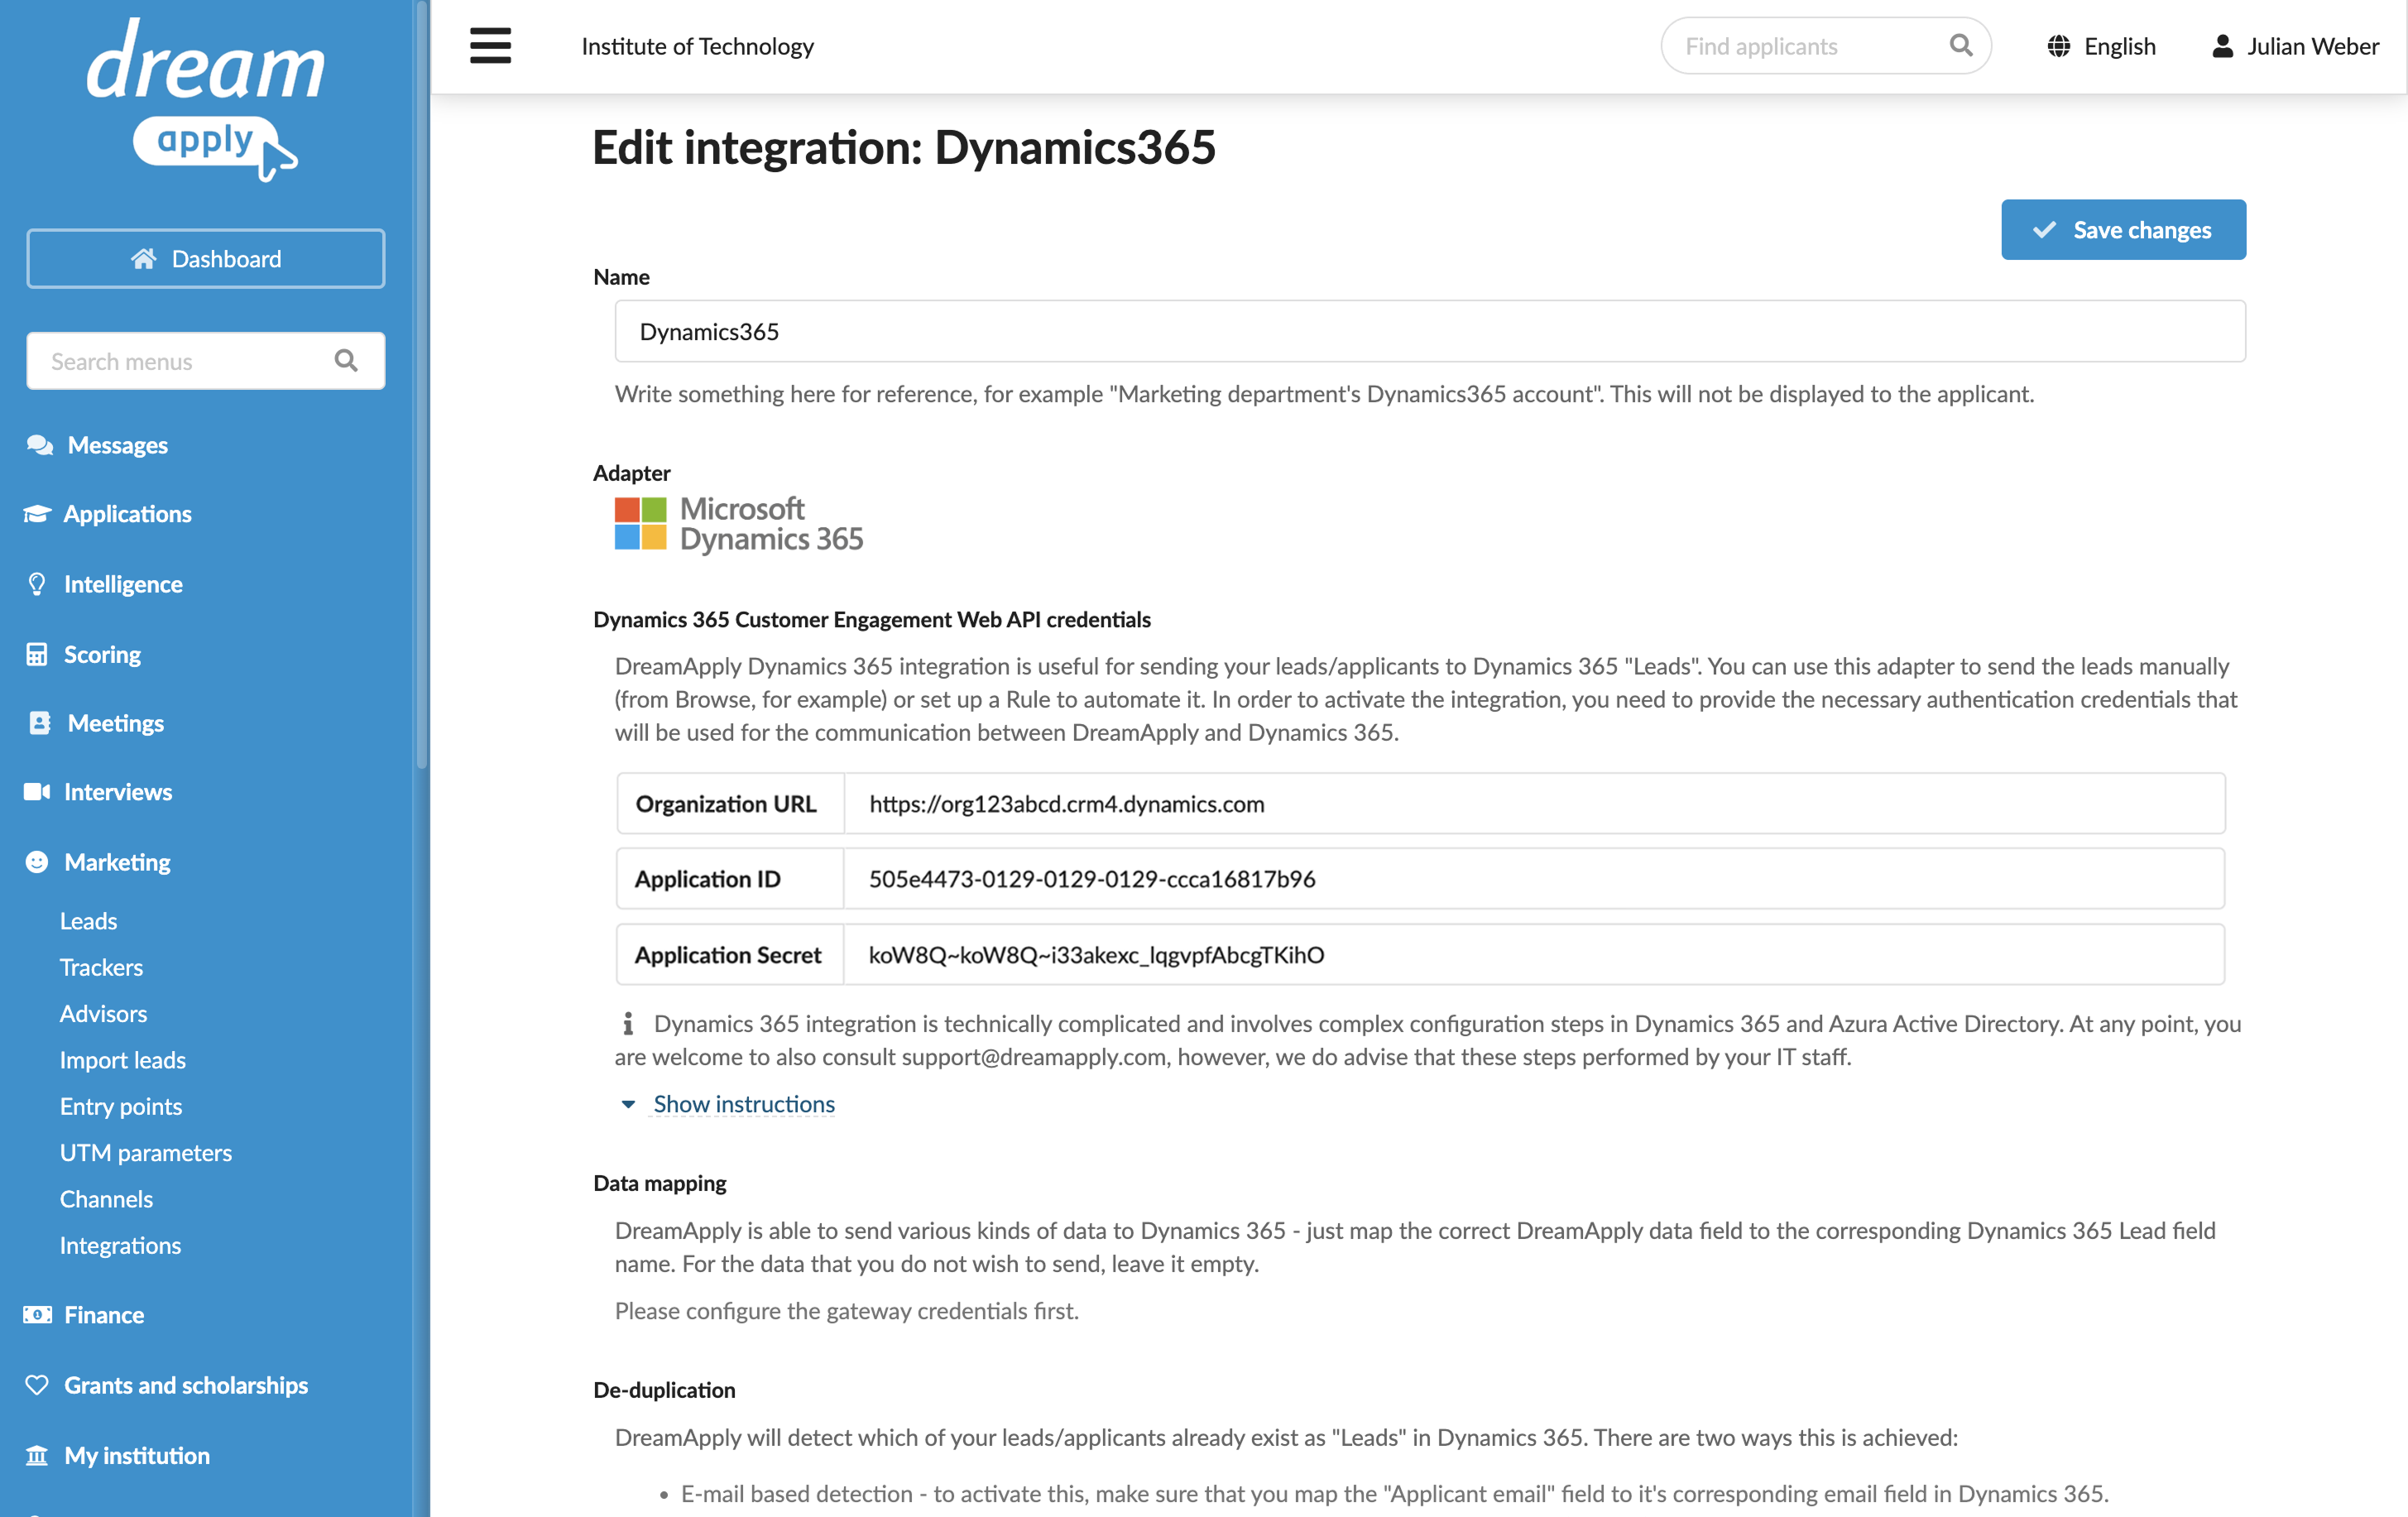Click the Save changes button
This screenshot has height=1517, width=2408.
(2123, 230)
